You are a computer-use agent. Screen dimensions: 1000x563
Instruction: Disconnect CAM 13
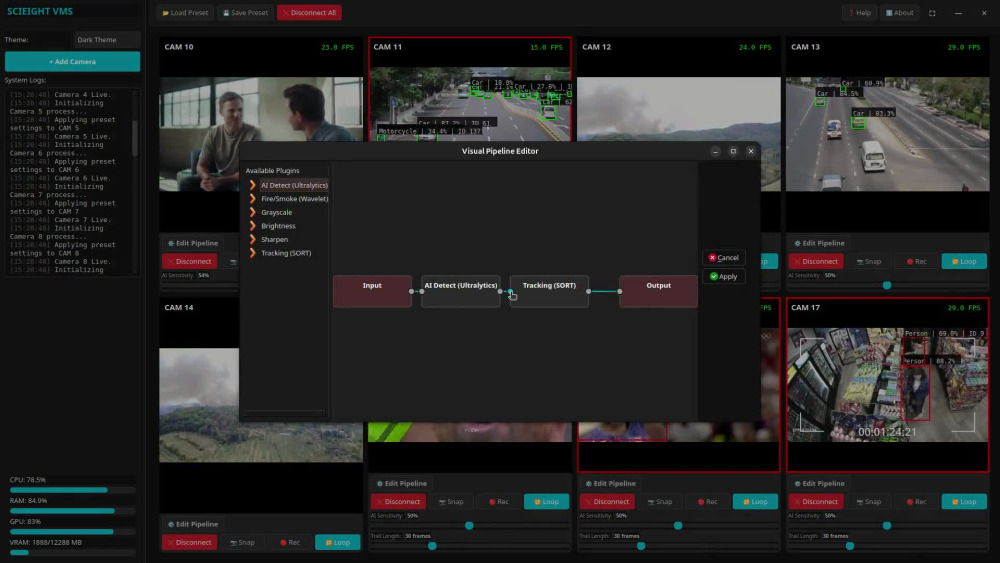click(x=816, y=261)
